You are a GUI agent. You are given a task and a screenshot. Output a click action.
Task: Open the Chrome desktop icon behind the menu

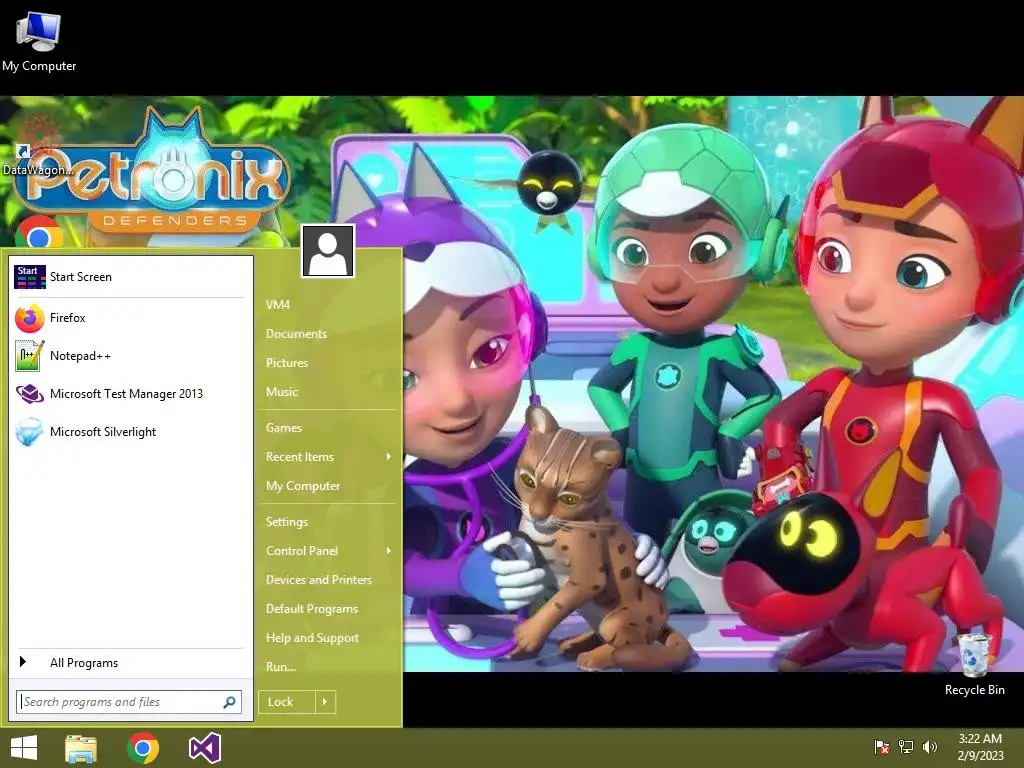click(39, 232)
